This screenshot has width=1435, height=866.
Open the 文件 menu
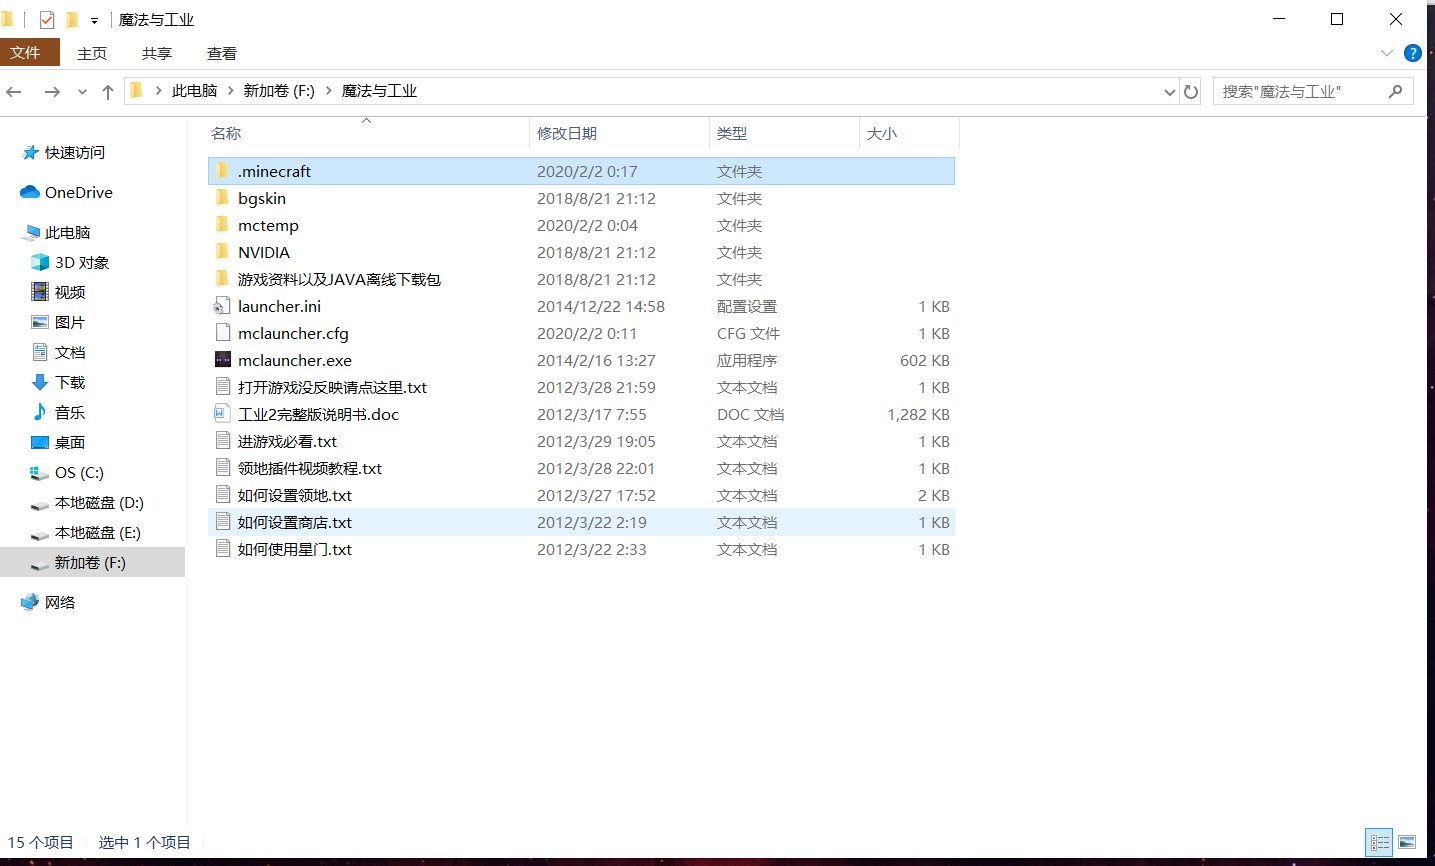point(26,53)
